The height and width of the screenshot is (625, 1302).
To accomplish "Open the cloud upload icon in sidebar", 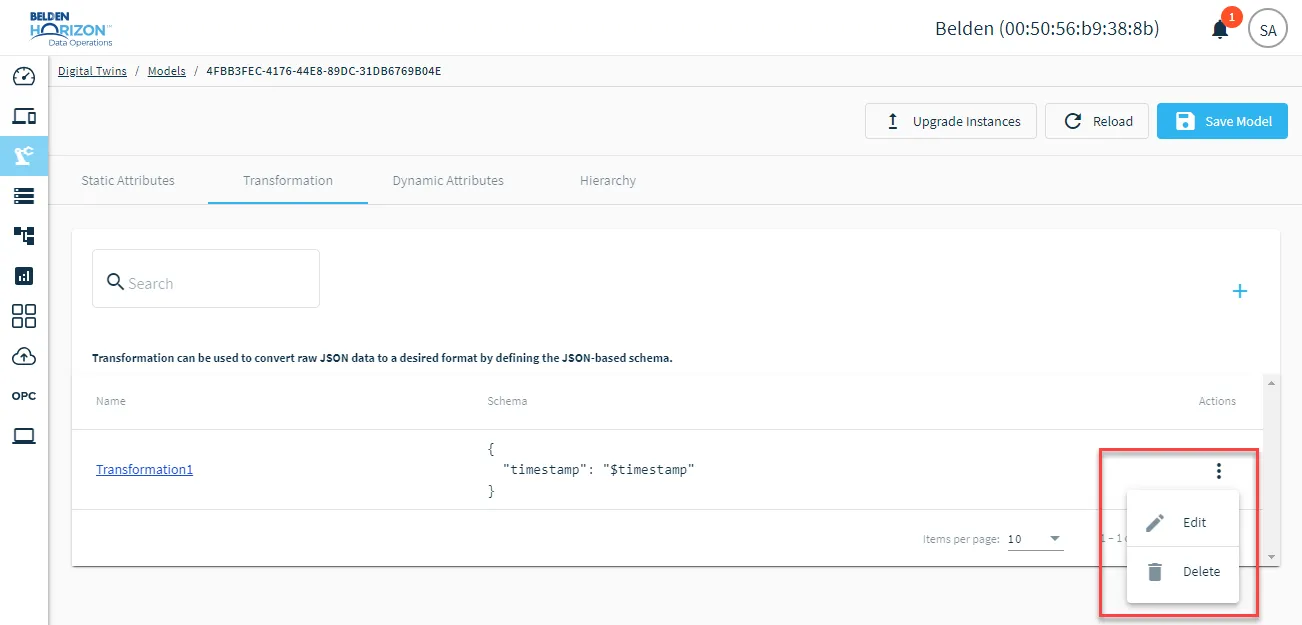I will (x=24, y=356).
